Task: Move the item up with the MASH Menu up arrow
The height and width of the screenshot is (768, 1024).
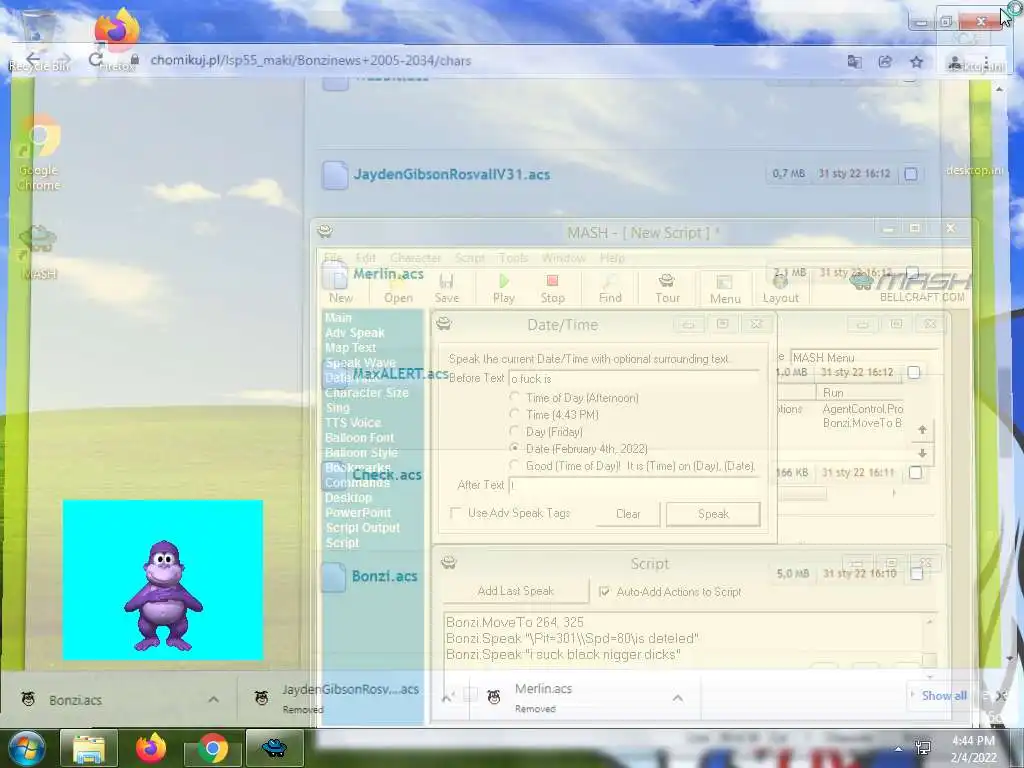Action: [922, 430]
